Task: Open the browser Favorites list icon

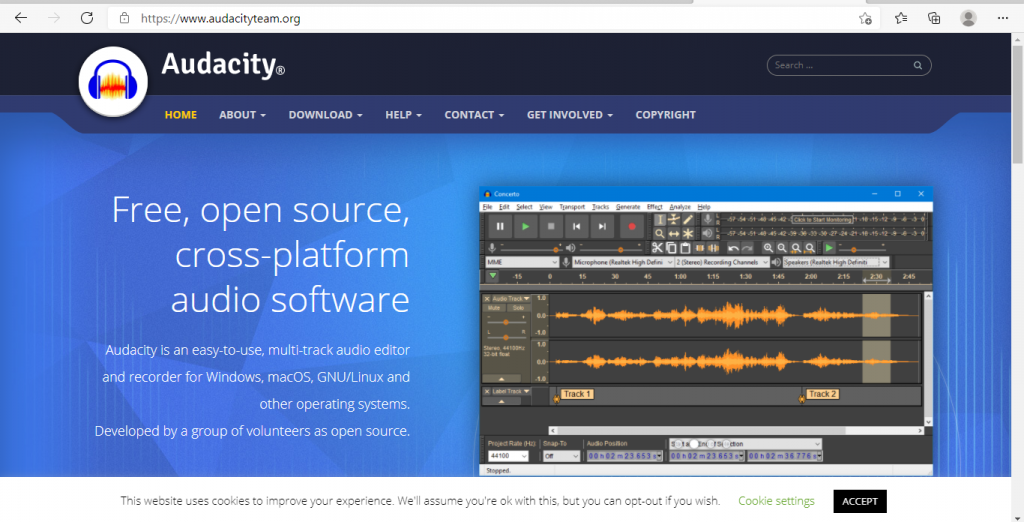Action: (901, 18)
